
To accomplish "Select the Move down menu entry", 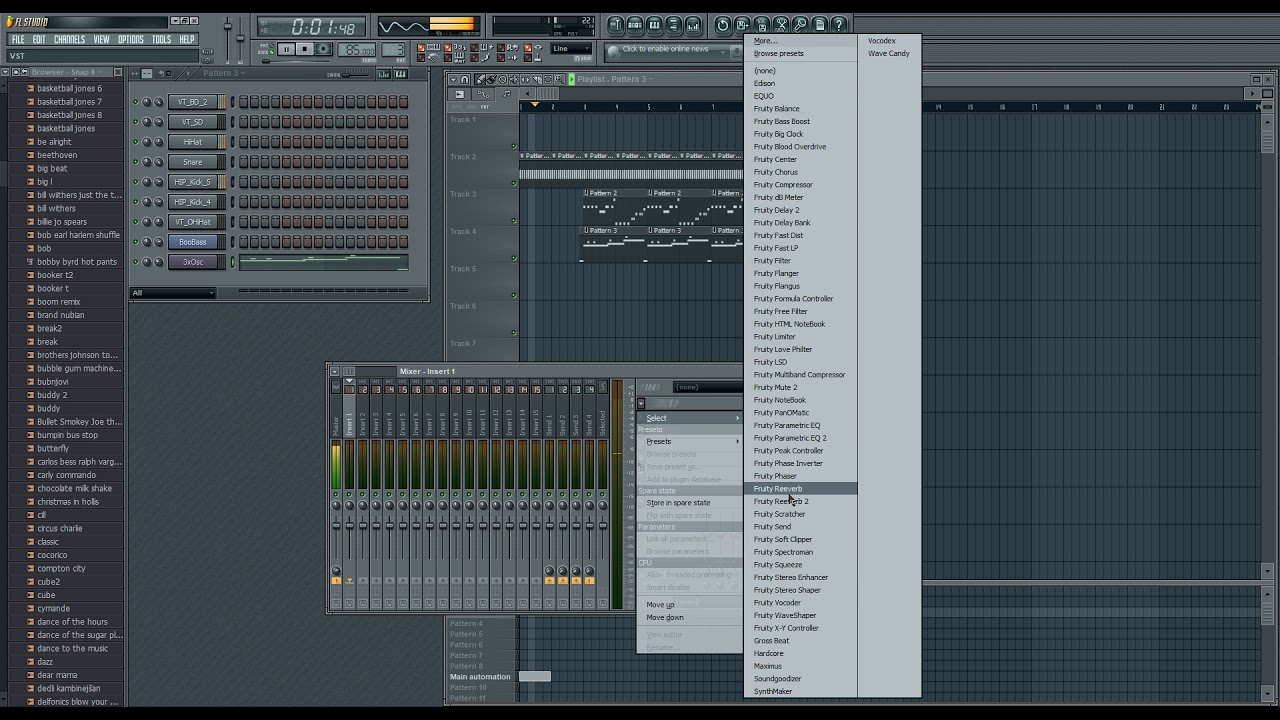I will coord(689,617).
